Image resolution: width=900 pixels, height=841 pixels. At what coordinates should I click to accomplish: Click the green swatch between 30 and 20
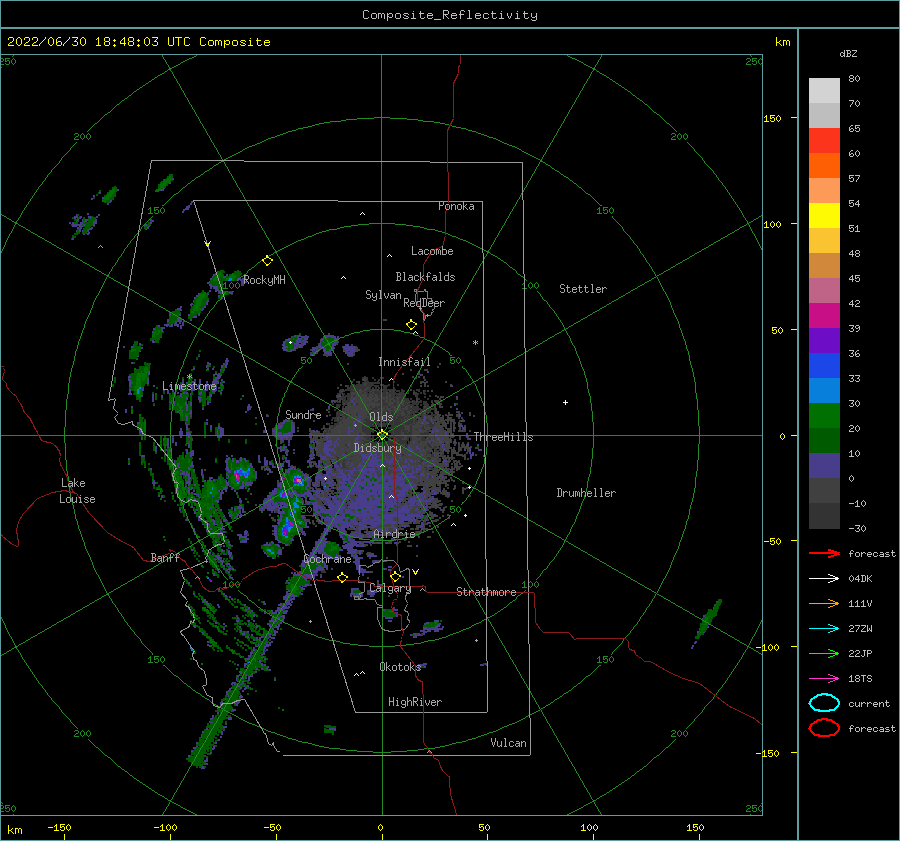coord(824,415)
